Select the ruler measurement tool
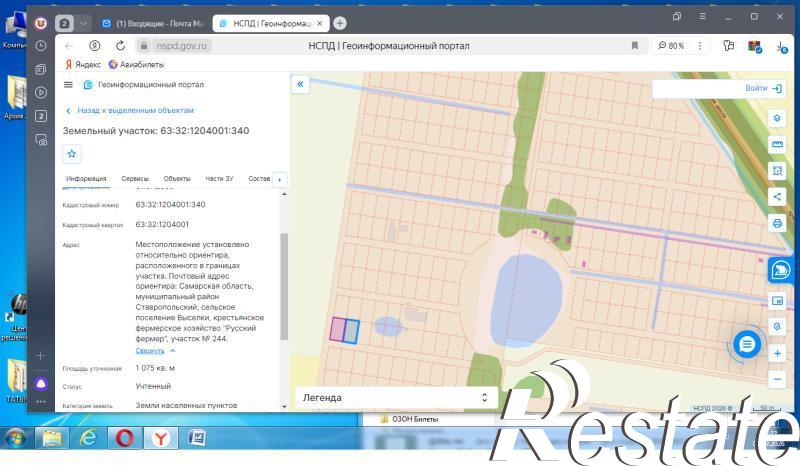The width and height of the screenshot is (800, 466). point(777,144)
